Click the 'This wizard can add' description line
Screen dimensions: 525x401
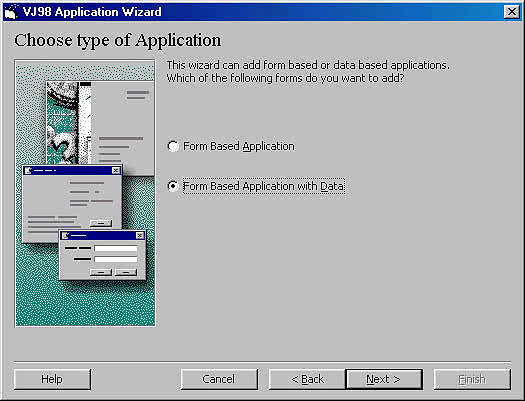308,65
